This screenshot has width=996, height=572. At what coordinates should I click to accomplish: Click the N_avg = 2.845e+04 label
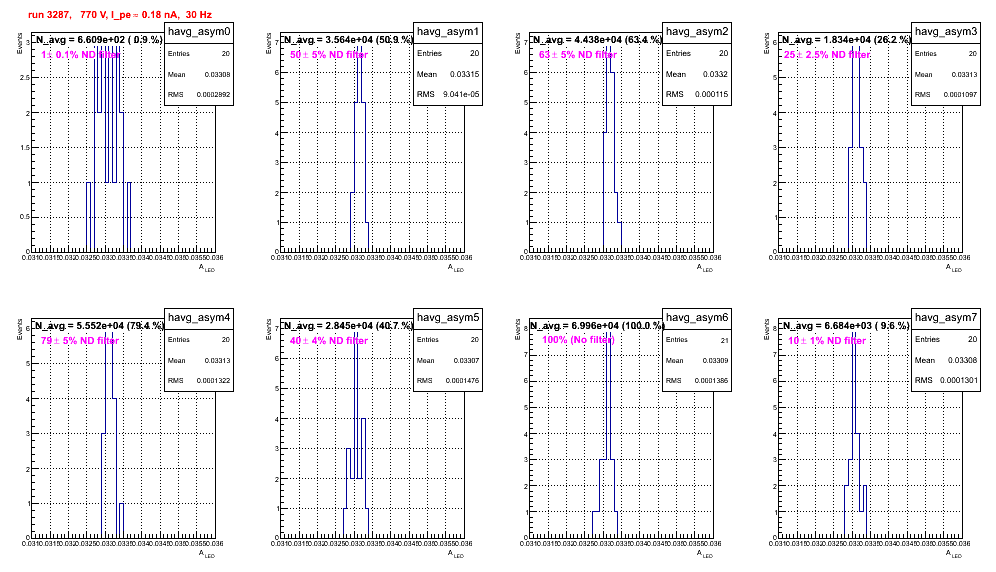tap(347, 325)
